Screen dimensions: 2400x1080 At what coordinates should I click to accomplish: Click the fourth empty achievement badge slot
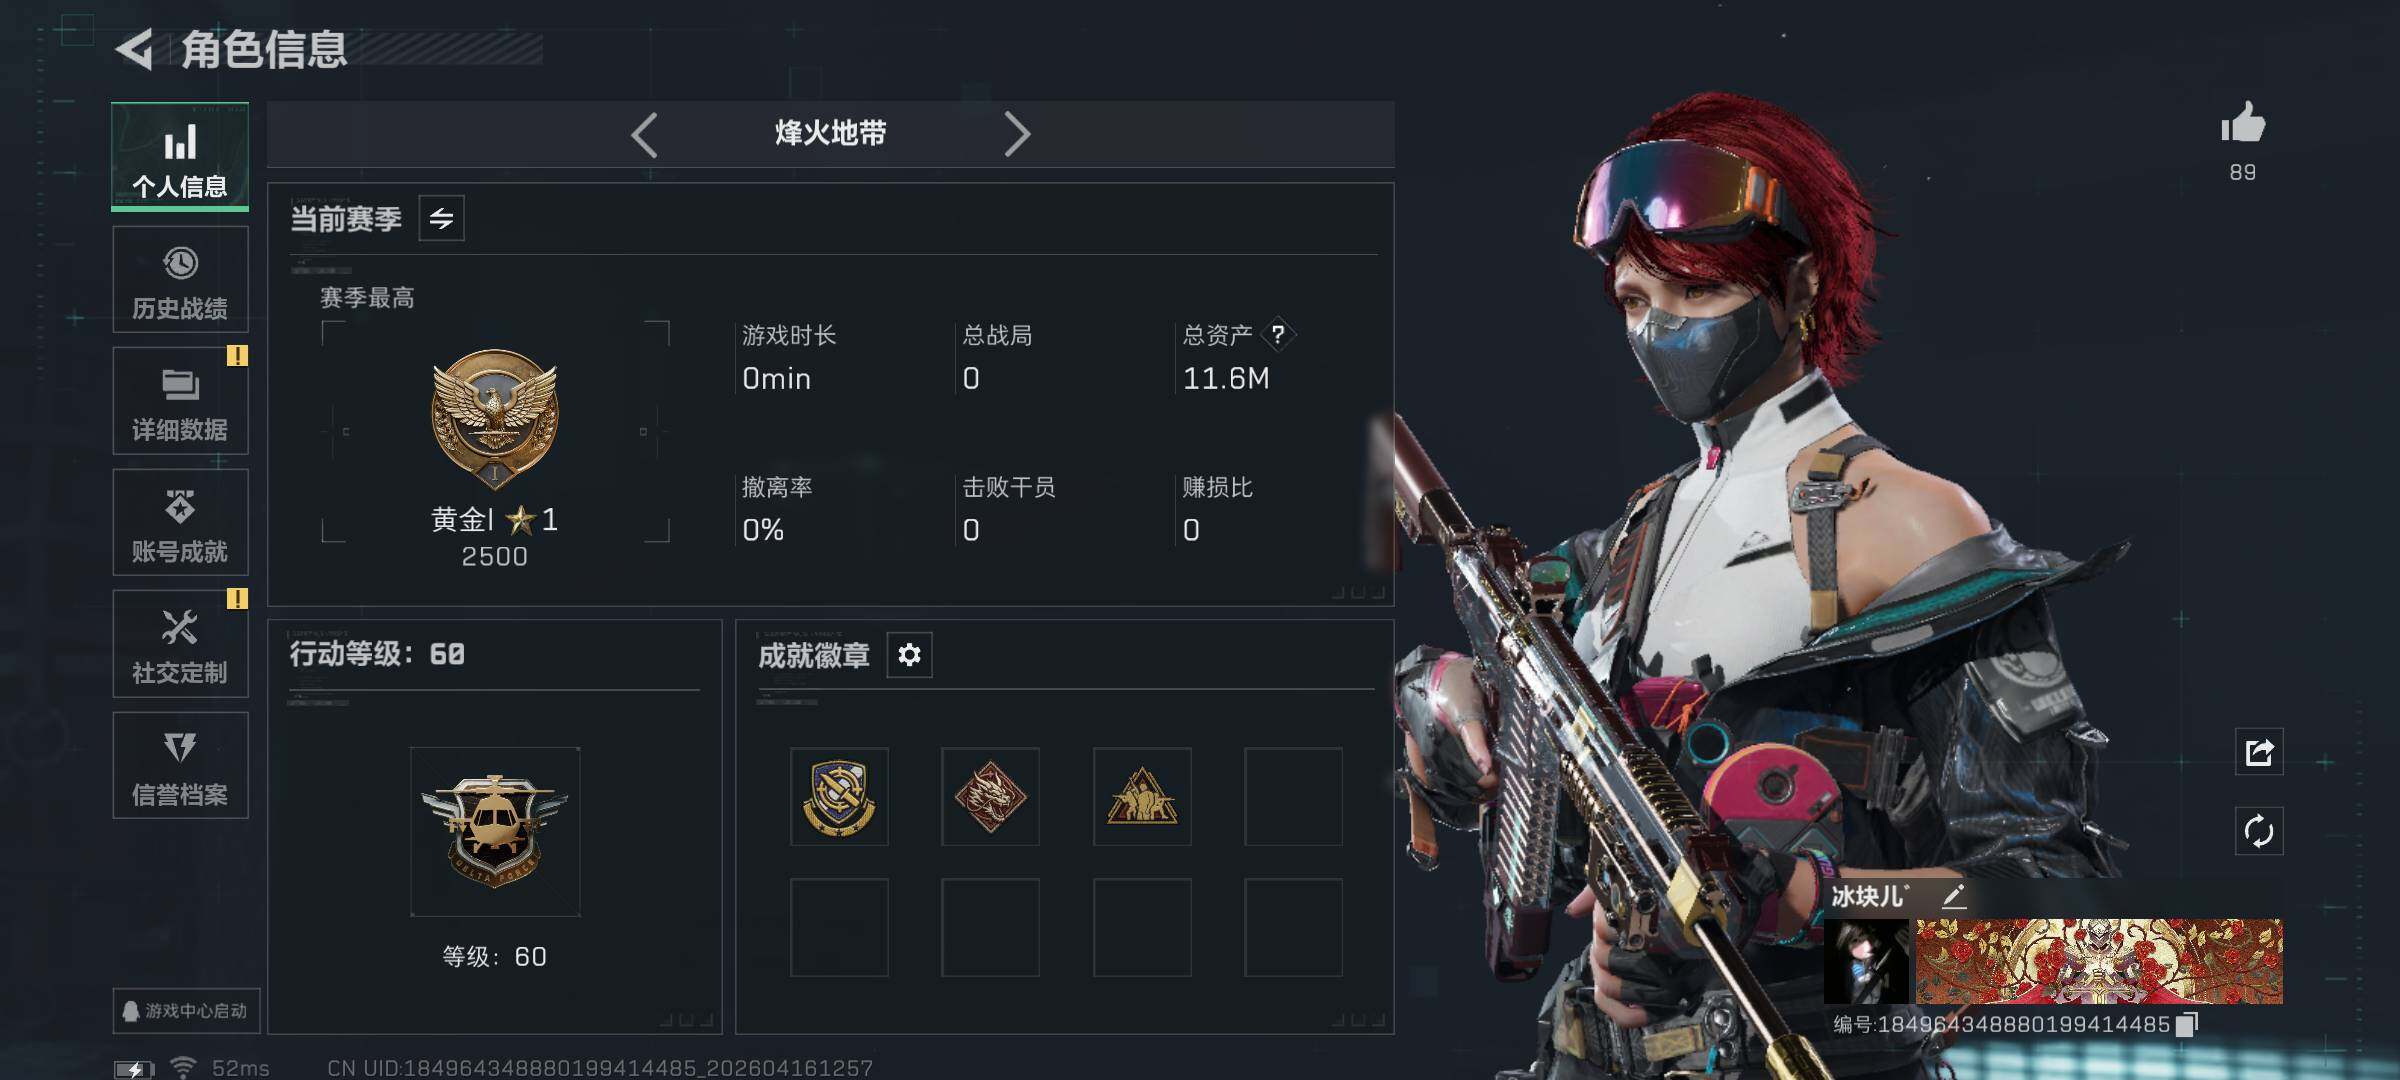pos(1293,797)
